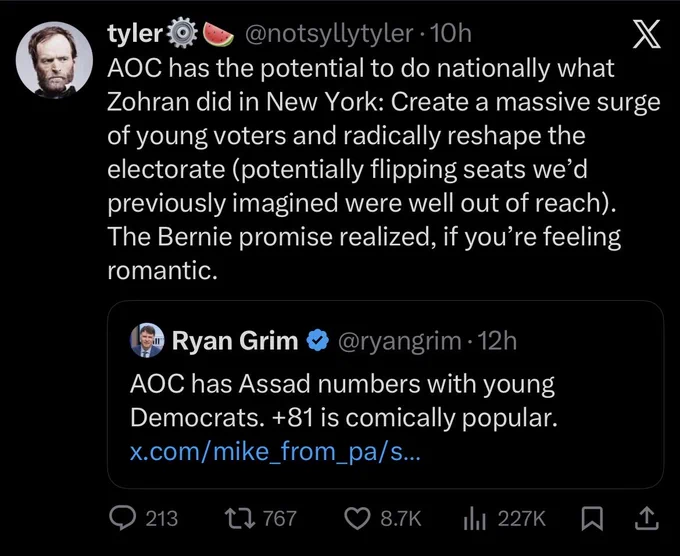
Task: Open the view analytics bar chart icon
Action: point(474,519)
